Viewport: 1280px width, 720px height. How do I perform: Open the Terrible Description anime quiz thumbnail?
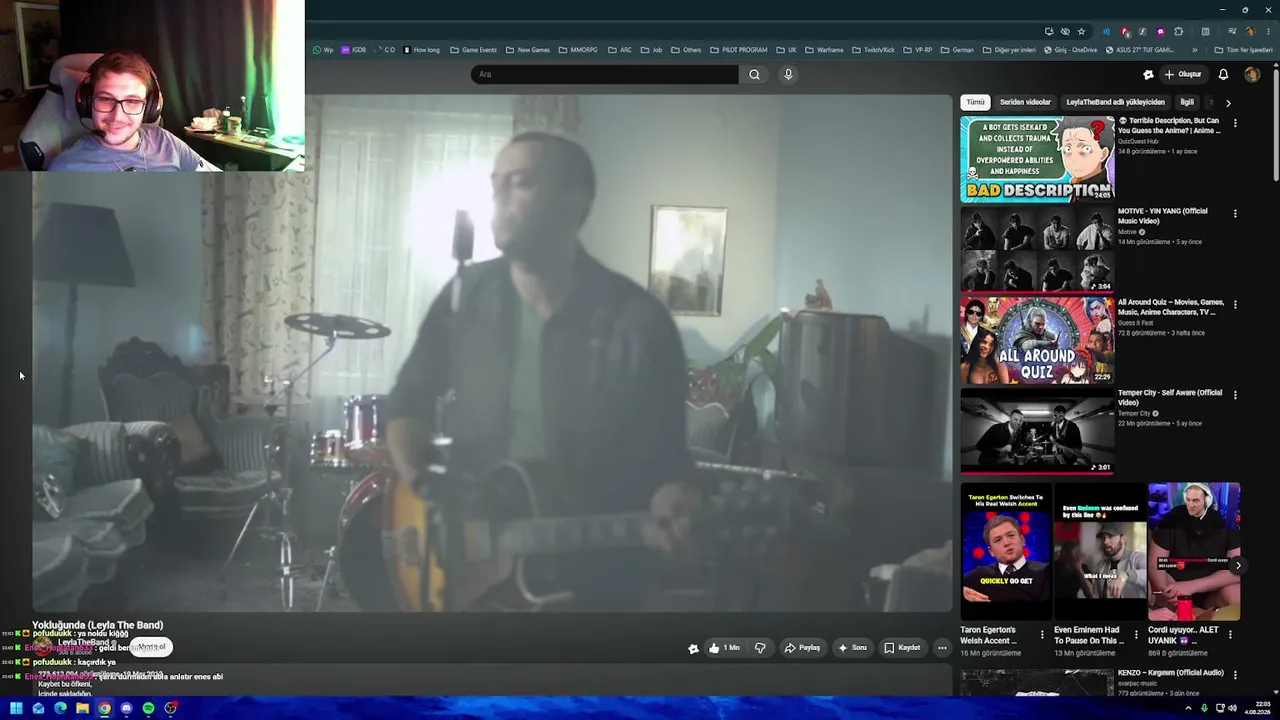point(1037,159)
